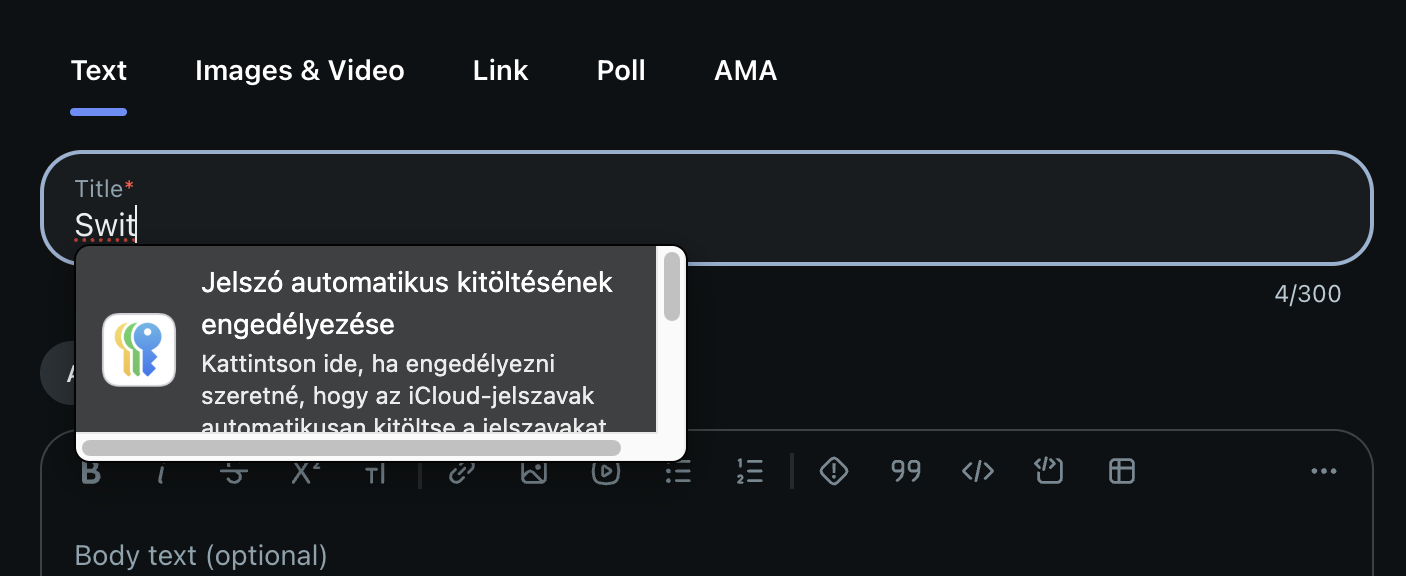This screenshot has width=1406, height=576.
Task: Insert a link using the chain icon
Action: pos(461,472)
